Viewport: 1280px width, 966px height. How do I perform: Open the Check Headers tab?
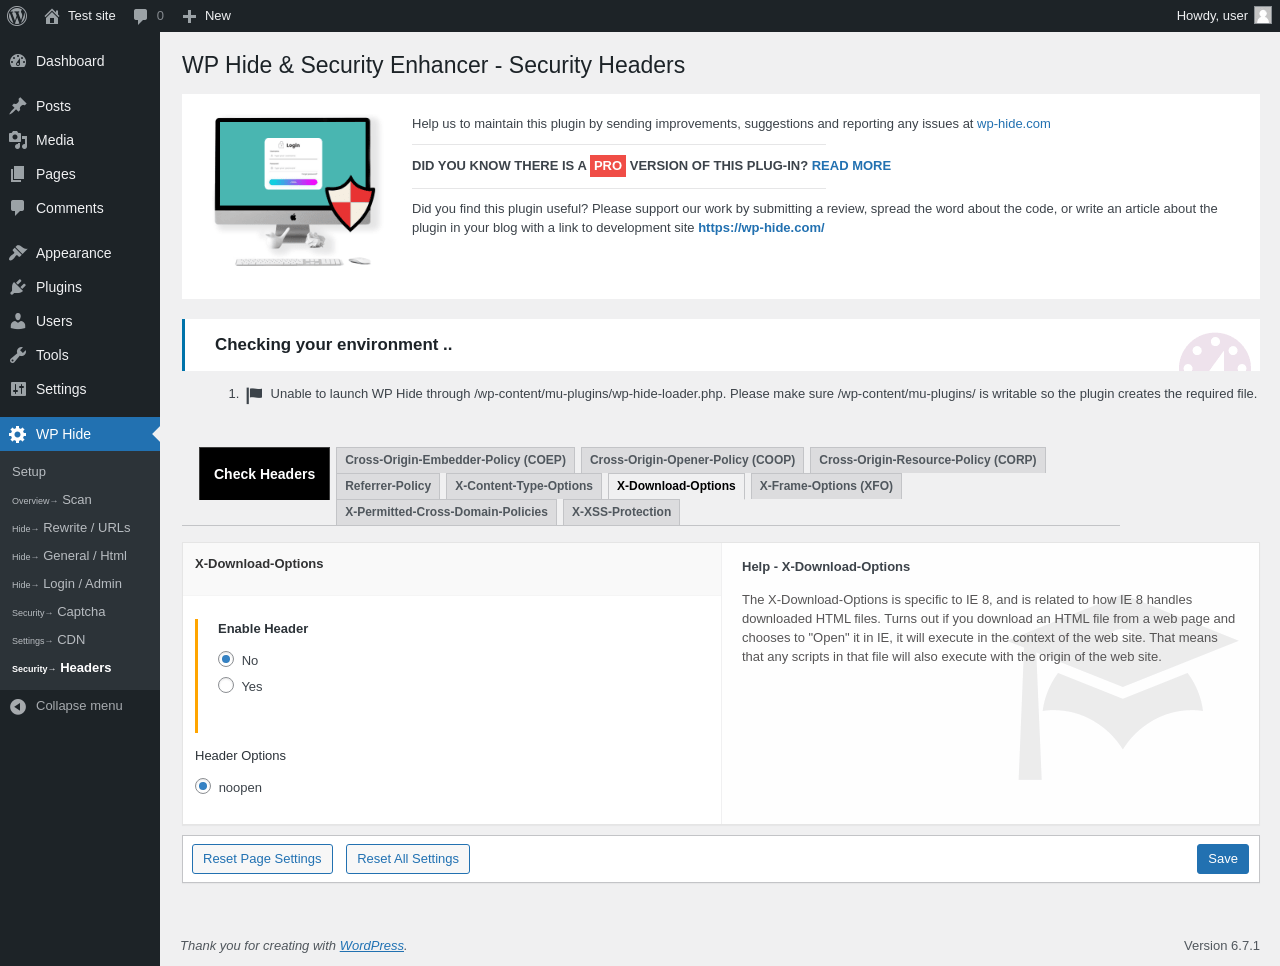pos(264,474)
